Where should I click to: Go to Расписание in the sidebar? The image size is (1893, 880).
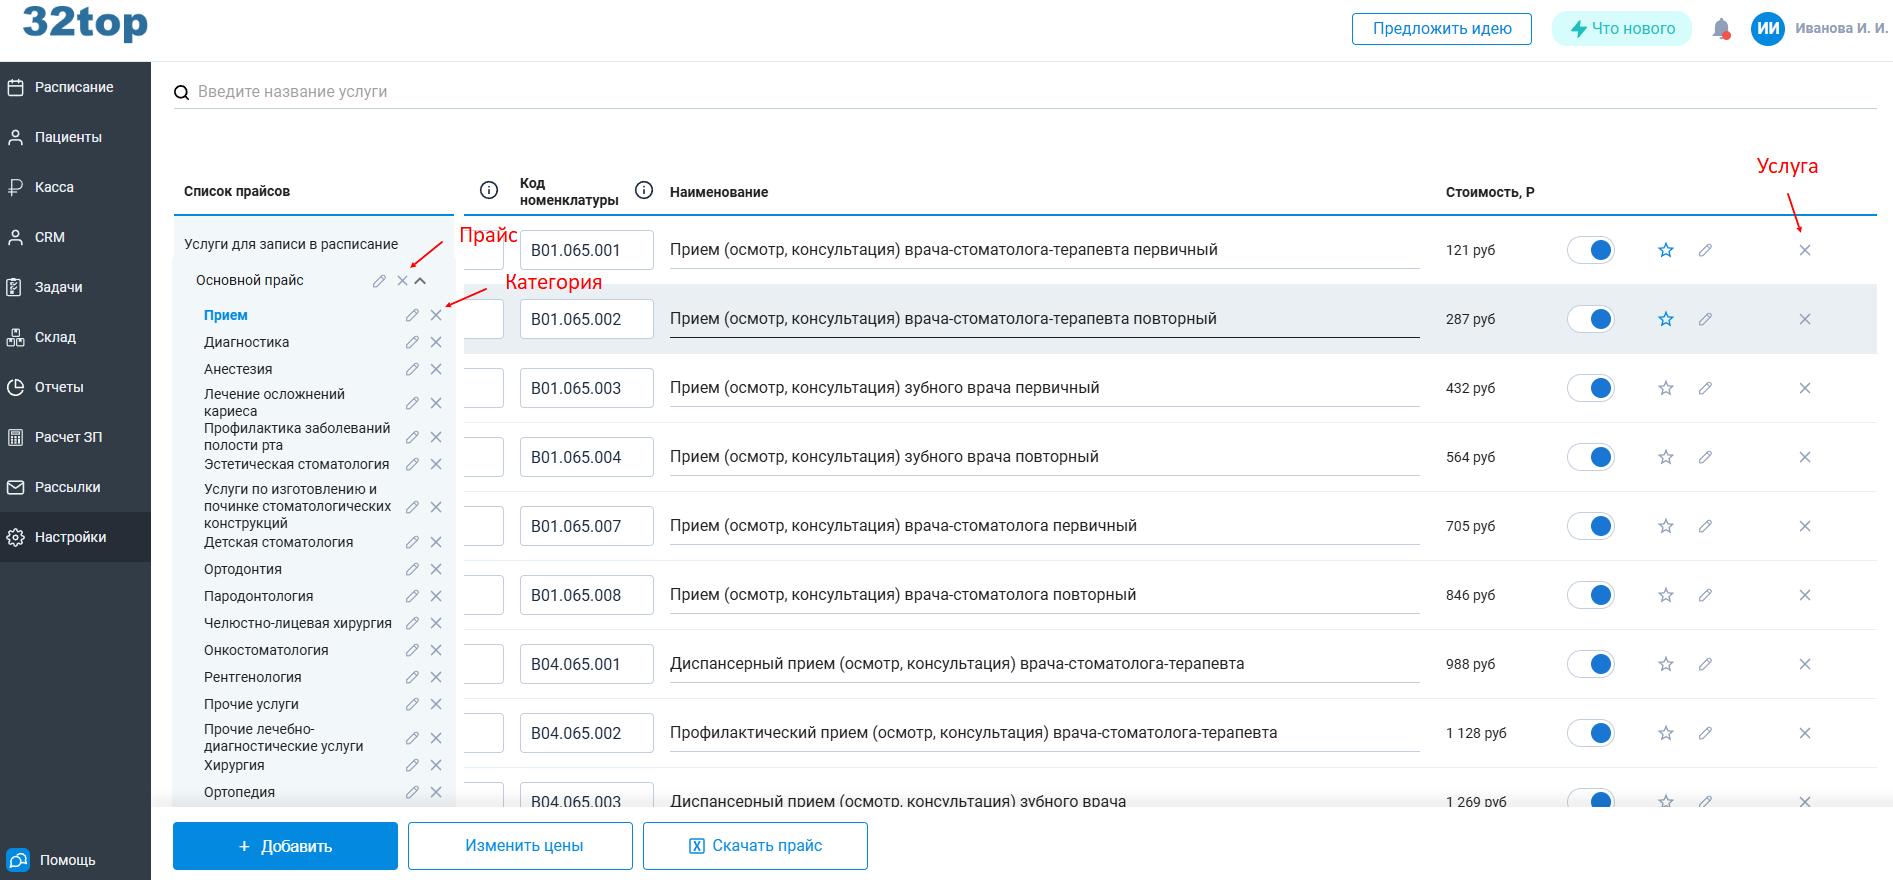[73, 87]
